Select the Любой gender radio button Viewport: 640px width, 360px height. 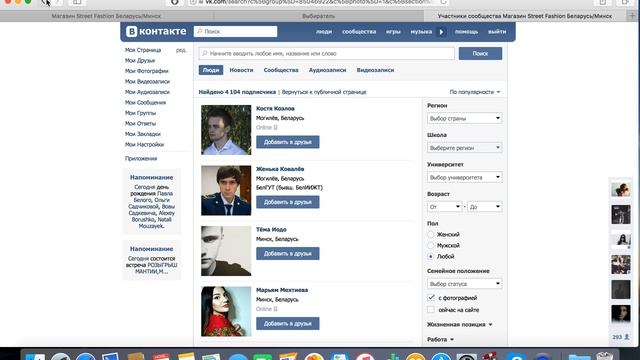click(431, 256)
